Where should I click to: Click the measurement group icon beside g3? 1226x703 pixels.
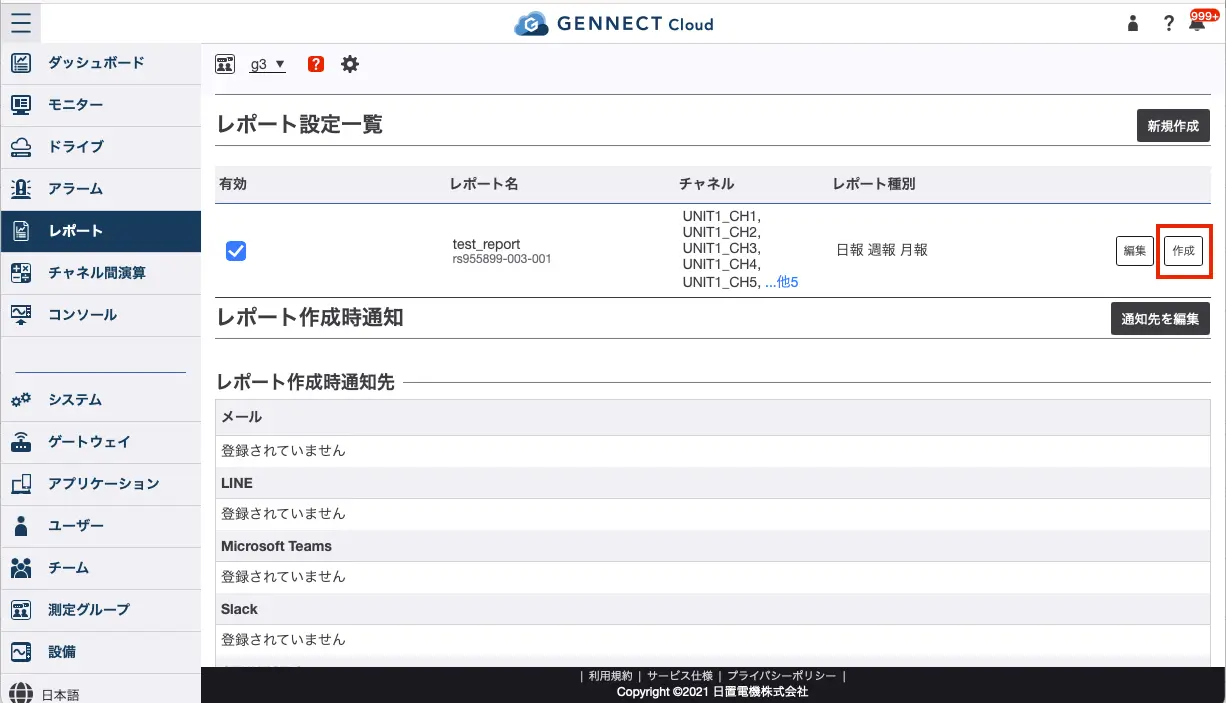click(x=225, y=64)
